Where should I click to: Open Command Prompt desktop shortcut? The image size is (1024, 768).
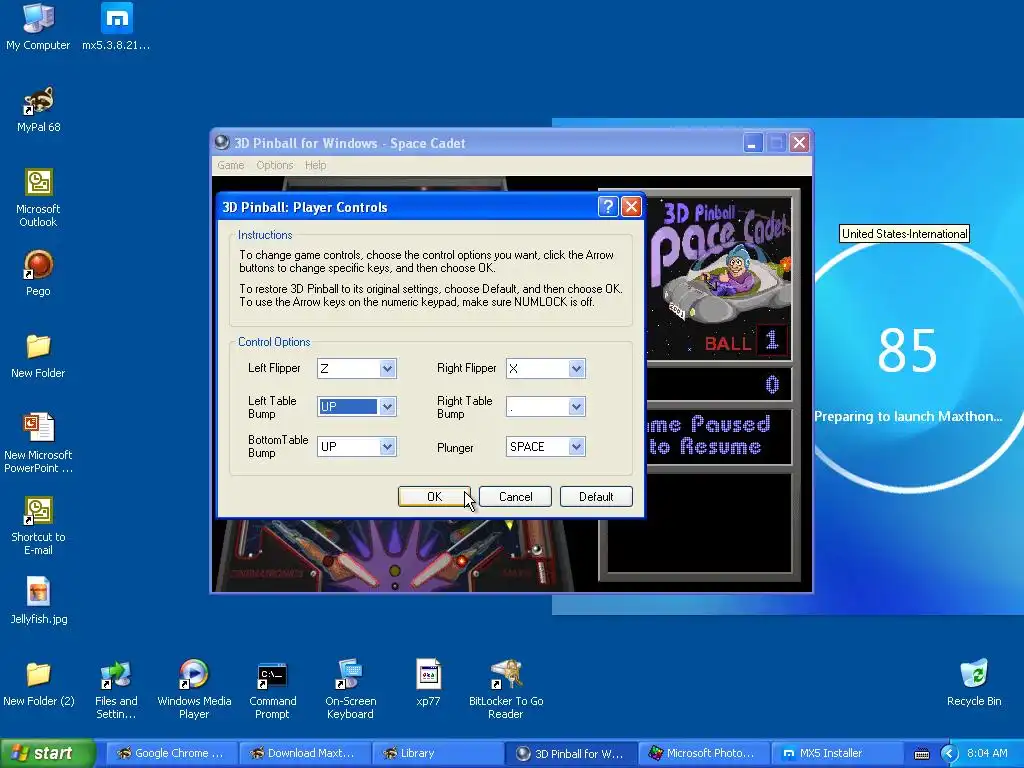click(x=272, y=690)
